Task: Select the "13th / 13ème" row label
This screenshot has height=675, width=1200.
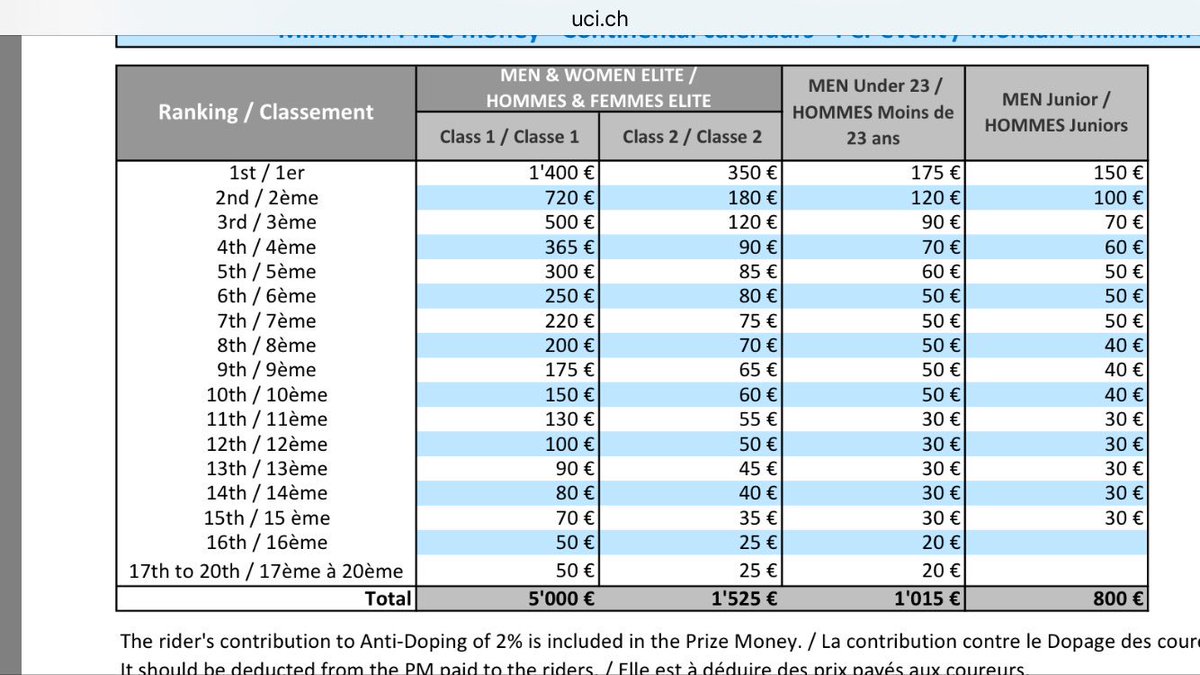Action: [266, 468]
